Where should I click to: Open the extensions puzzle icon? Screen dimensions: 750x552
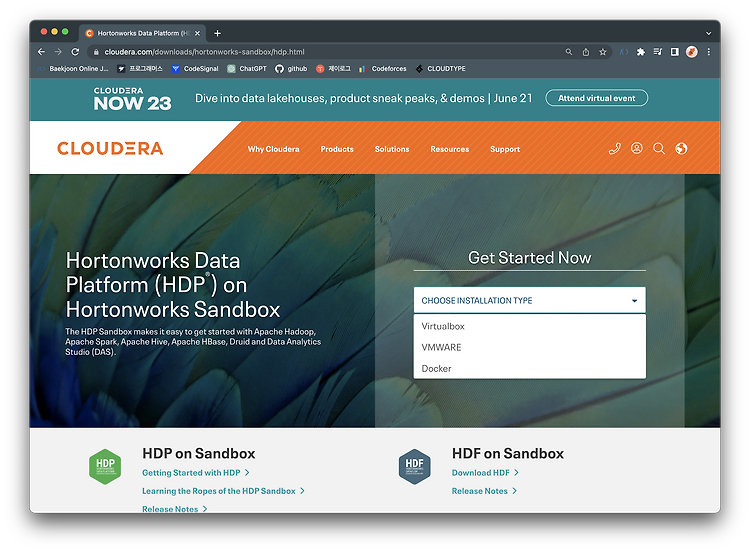(641, 52)
